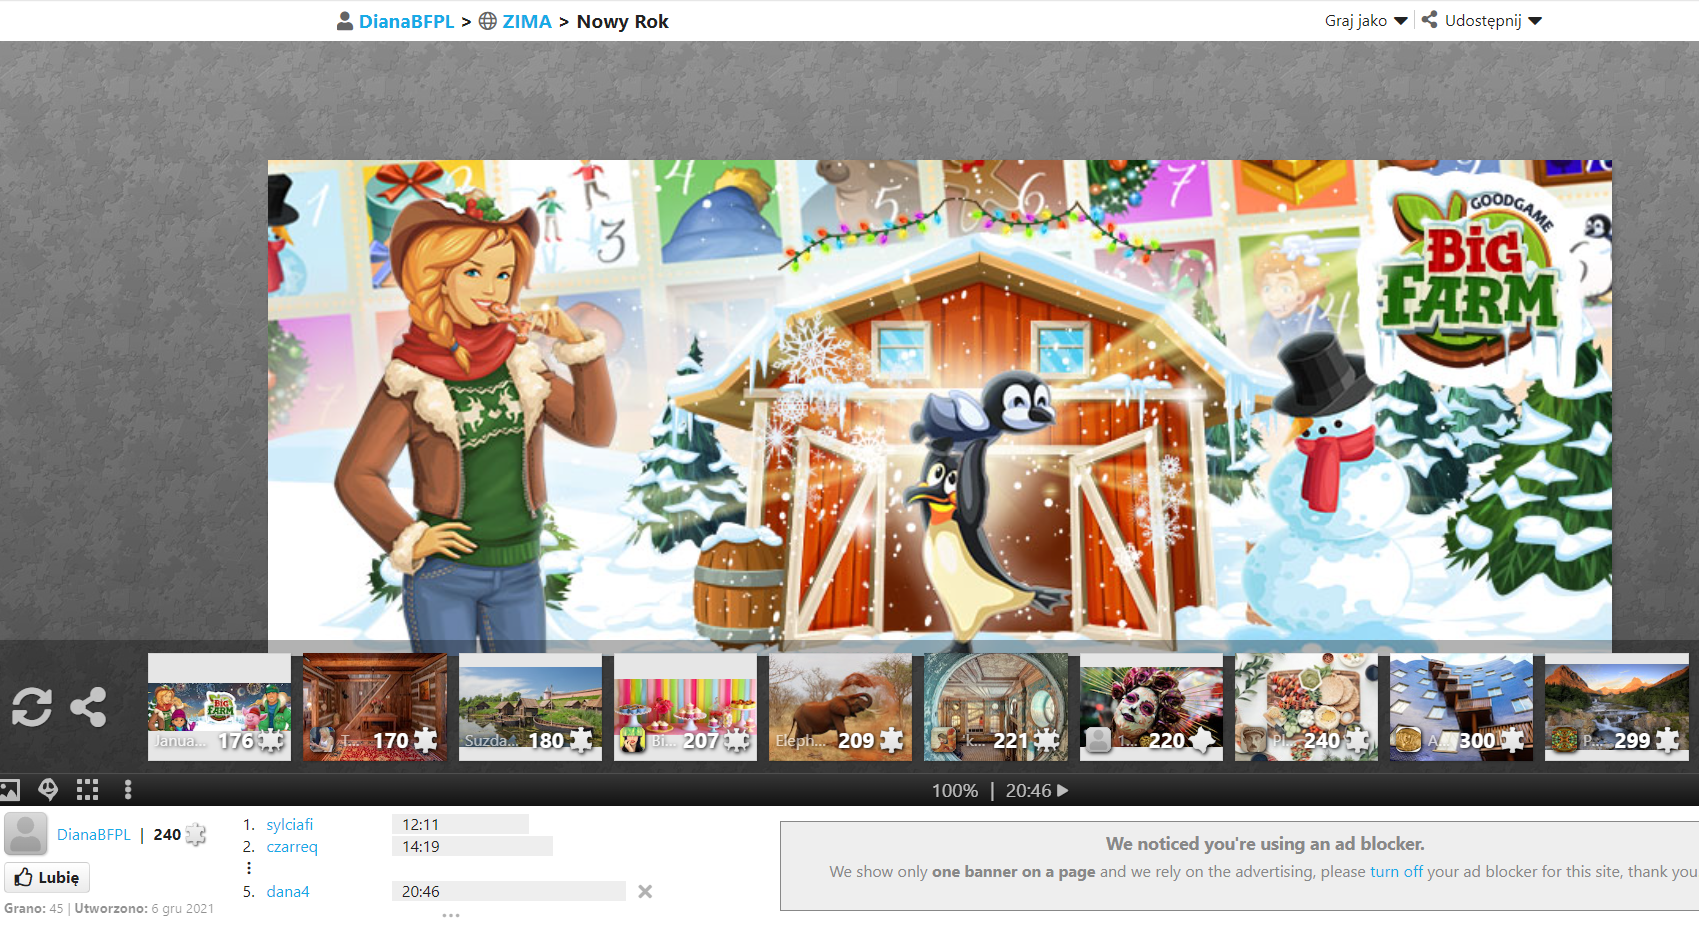Open the DianaBFPL author link below puzzle

pos(94,834)
